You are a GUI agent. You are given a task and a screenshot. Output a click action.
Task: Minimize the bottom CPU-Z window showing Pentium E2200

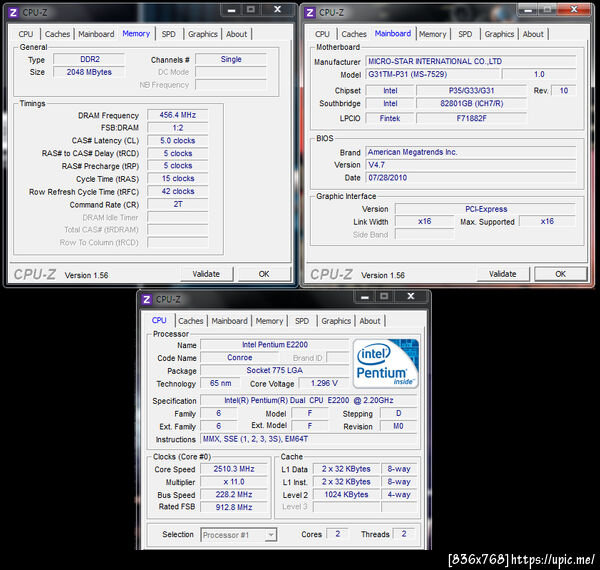tap(365, 297)
